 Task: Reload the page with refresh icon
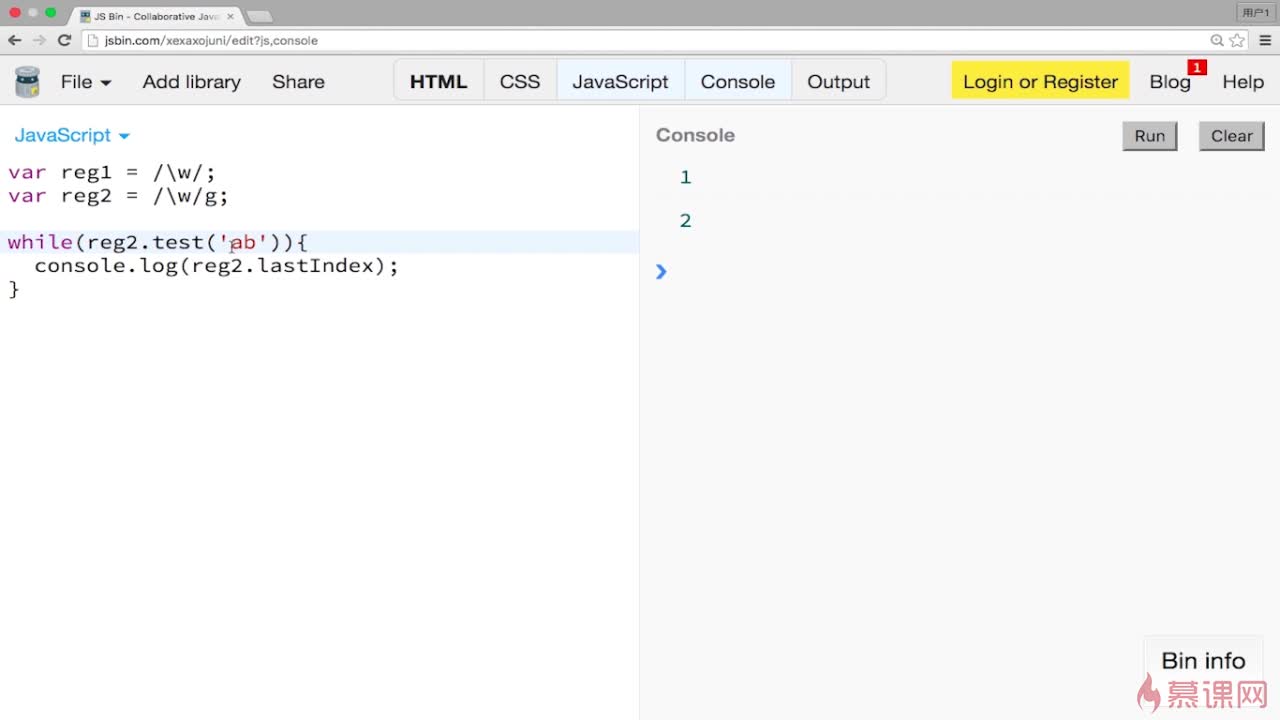pyautogui.click(x=64, y=40)
